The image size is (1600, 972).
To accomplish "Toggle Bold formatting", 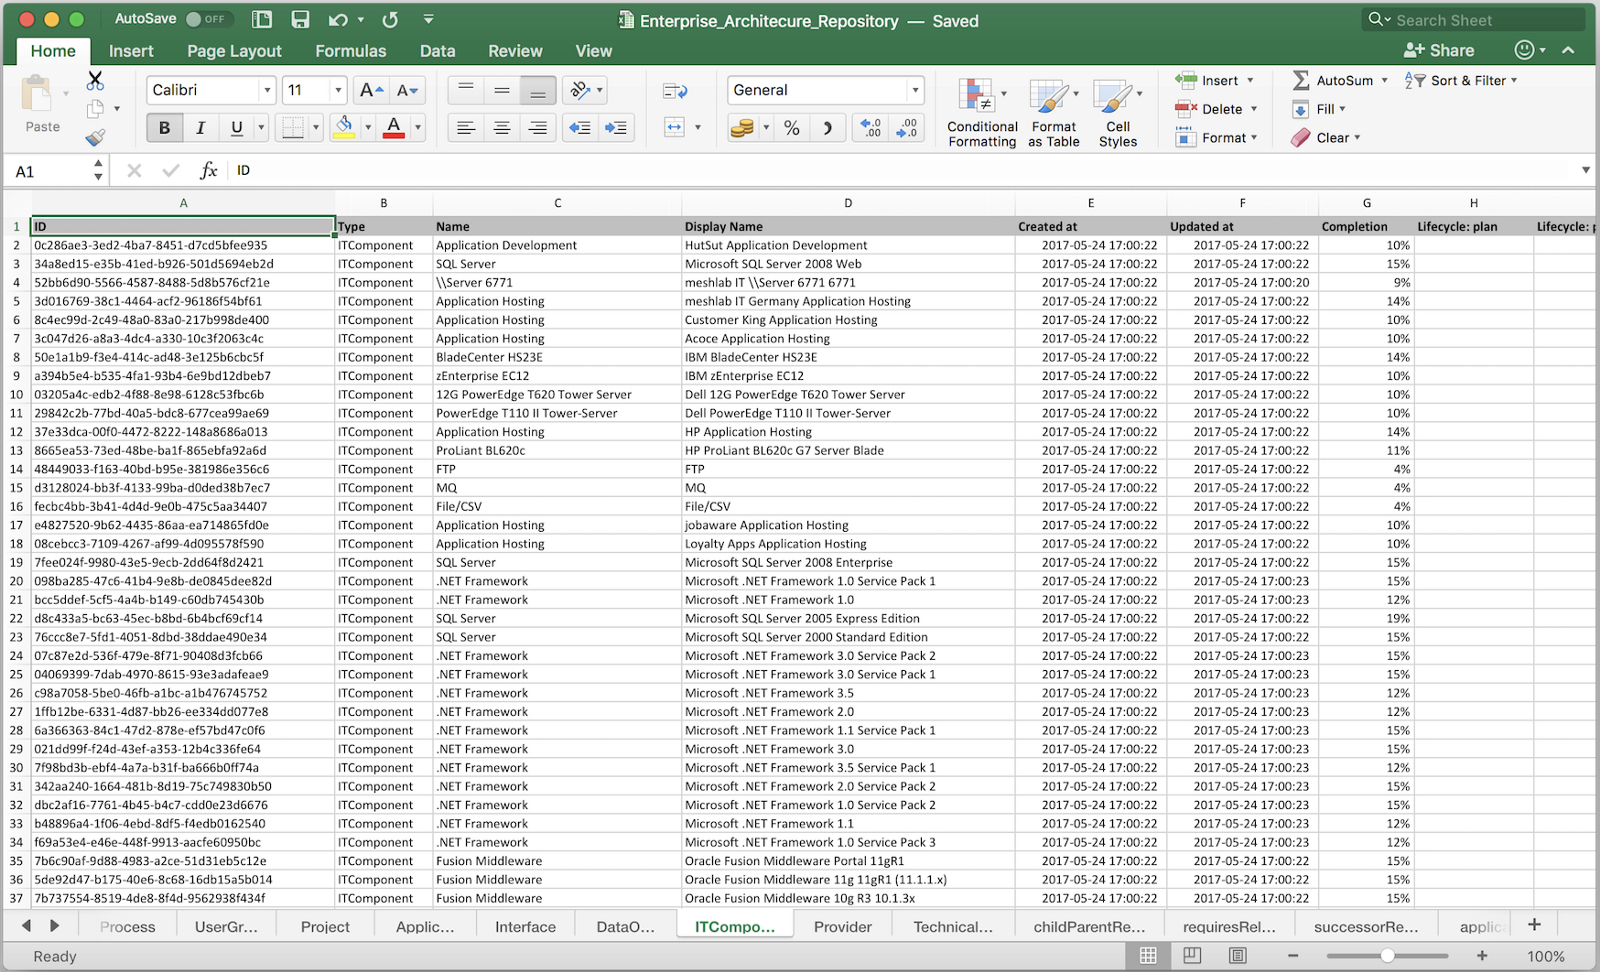I will (x=164, y=127).
